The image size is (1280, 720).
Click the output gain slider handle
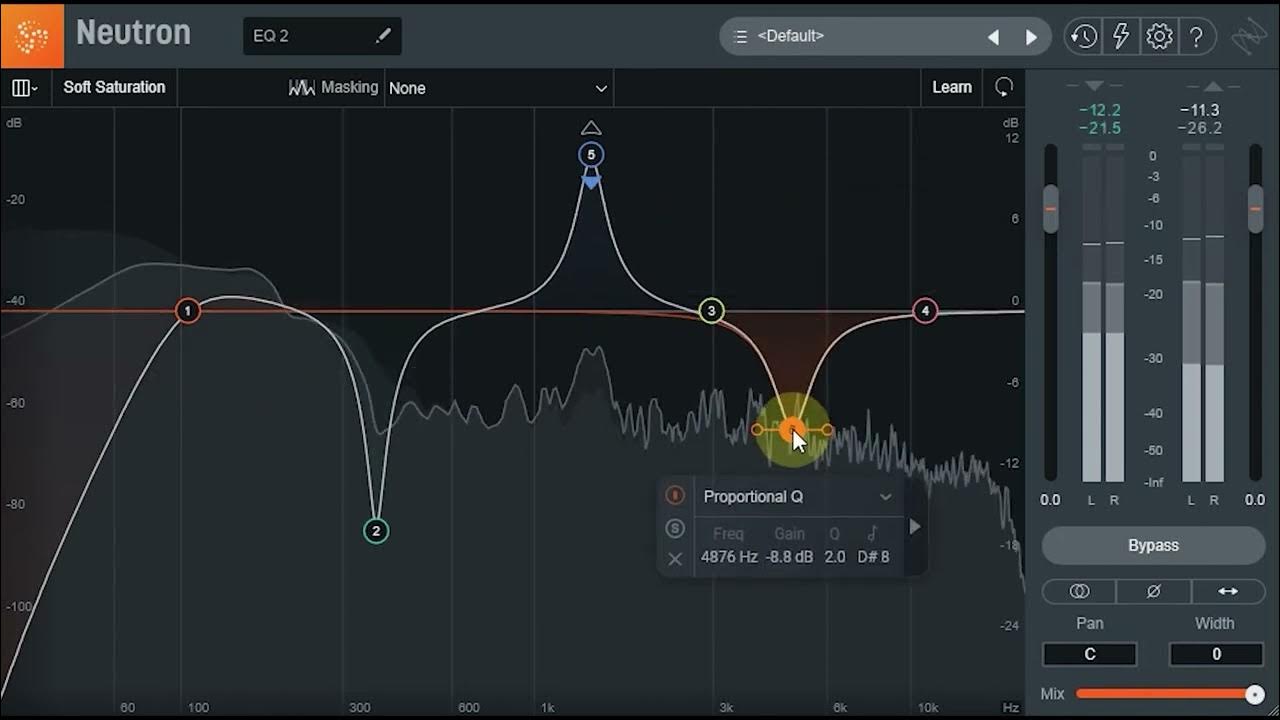click(x=1255, y=209)
